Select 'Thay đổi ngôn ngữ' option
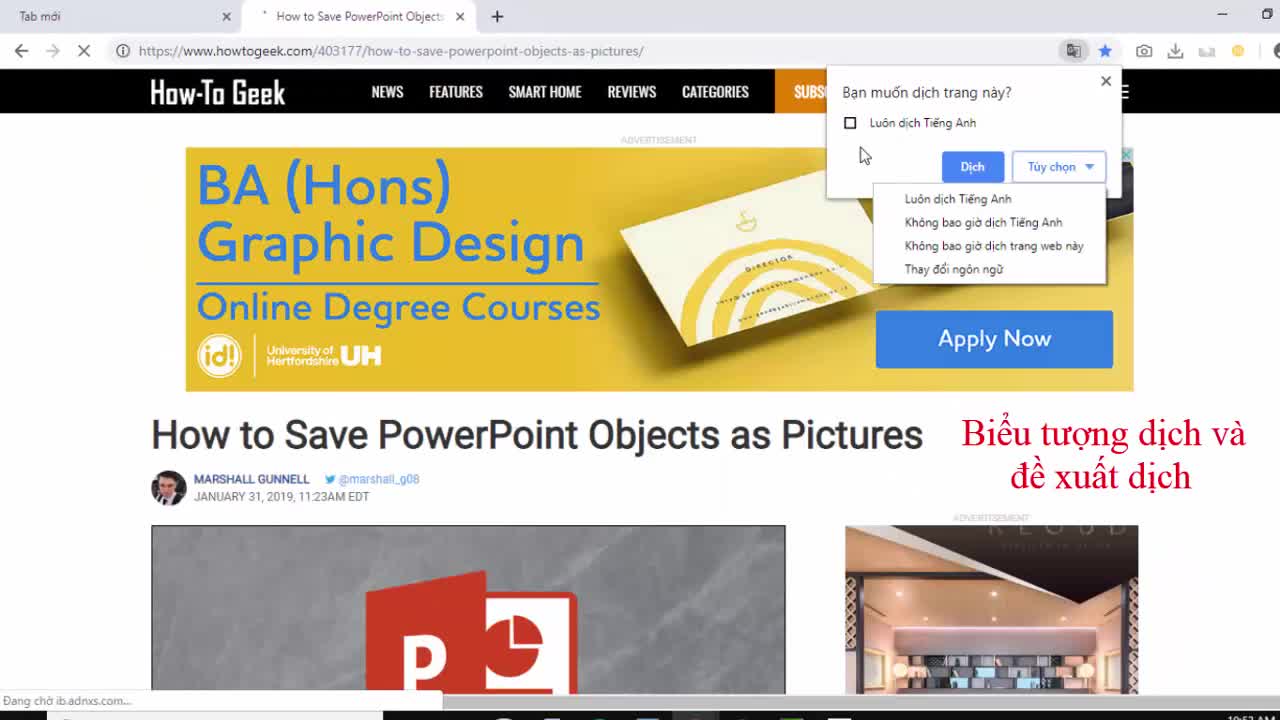The width and height of the screenshot is (1280, 720). (954, 269)
